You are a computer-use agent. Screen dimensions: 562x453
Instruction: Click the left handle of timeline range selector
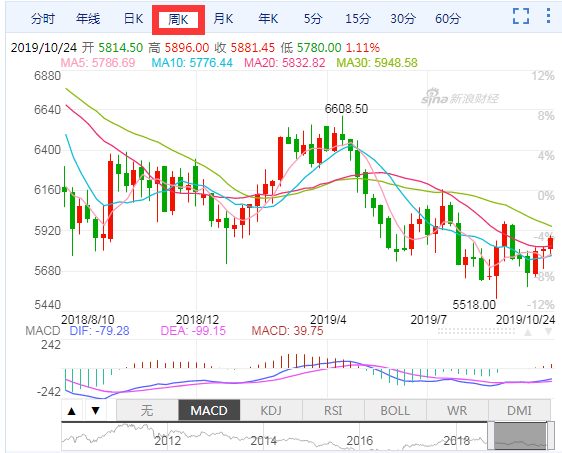(491, 436)
